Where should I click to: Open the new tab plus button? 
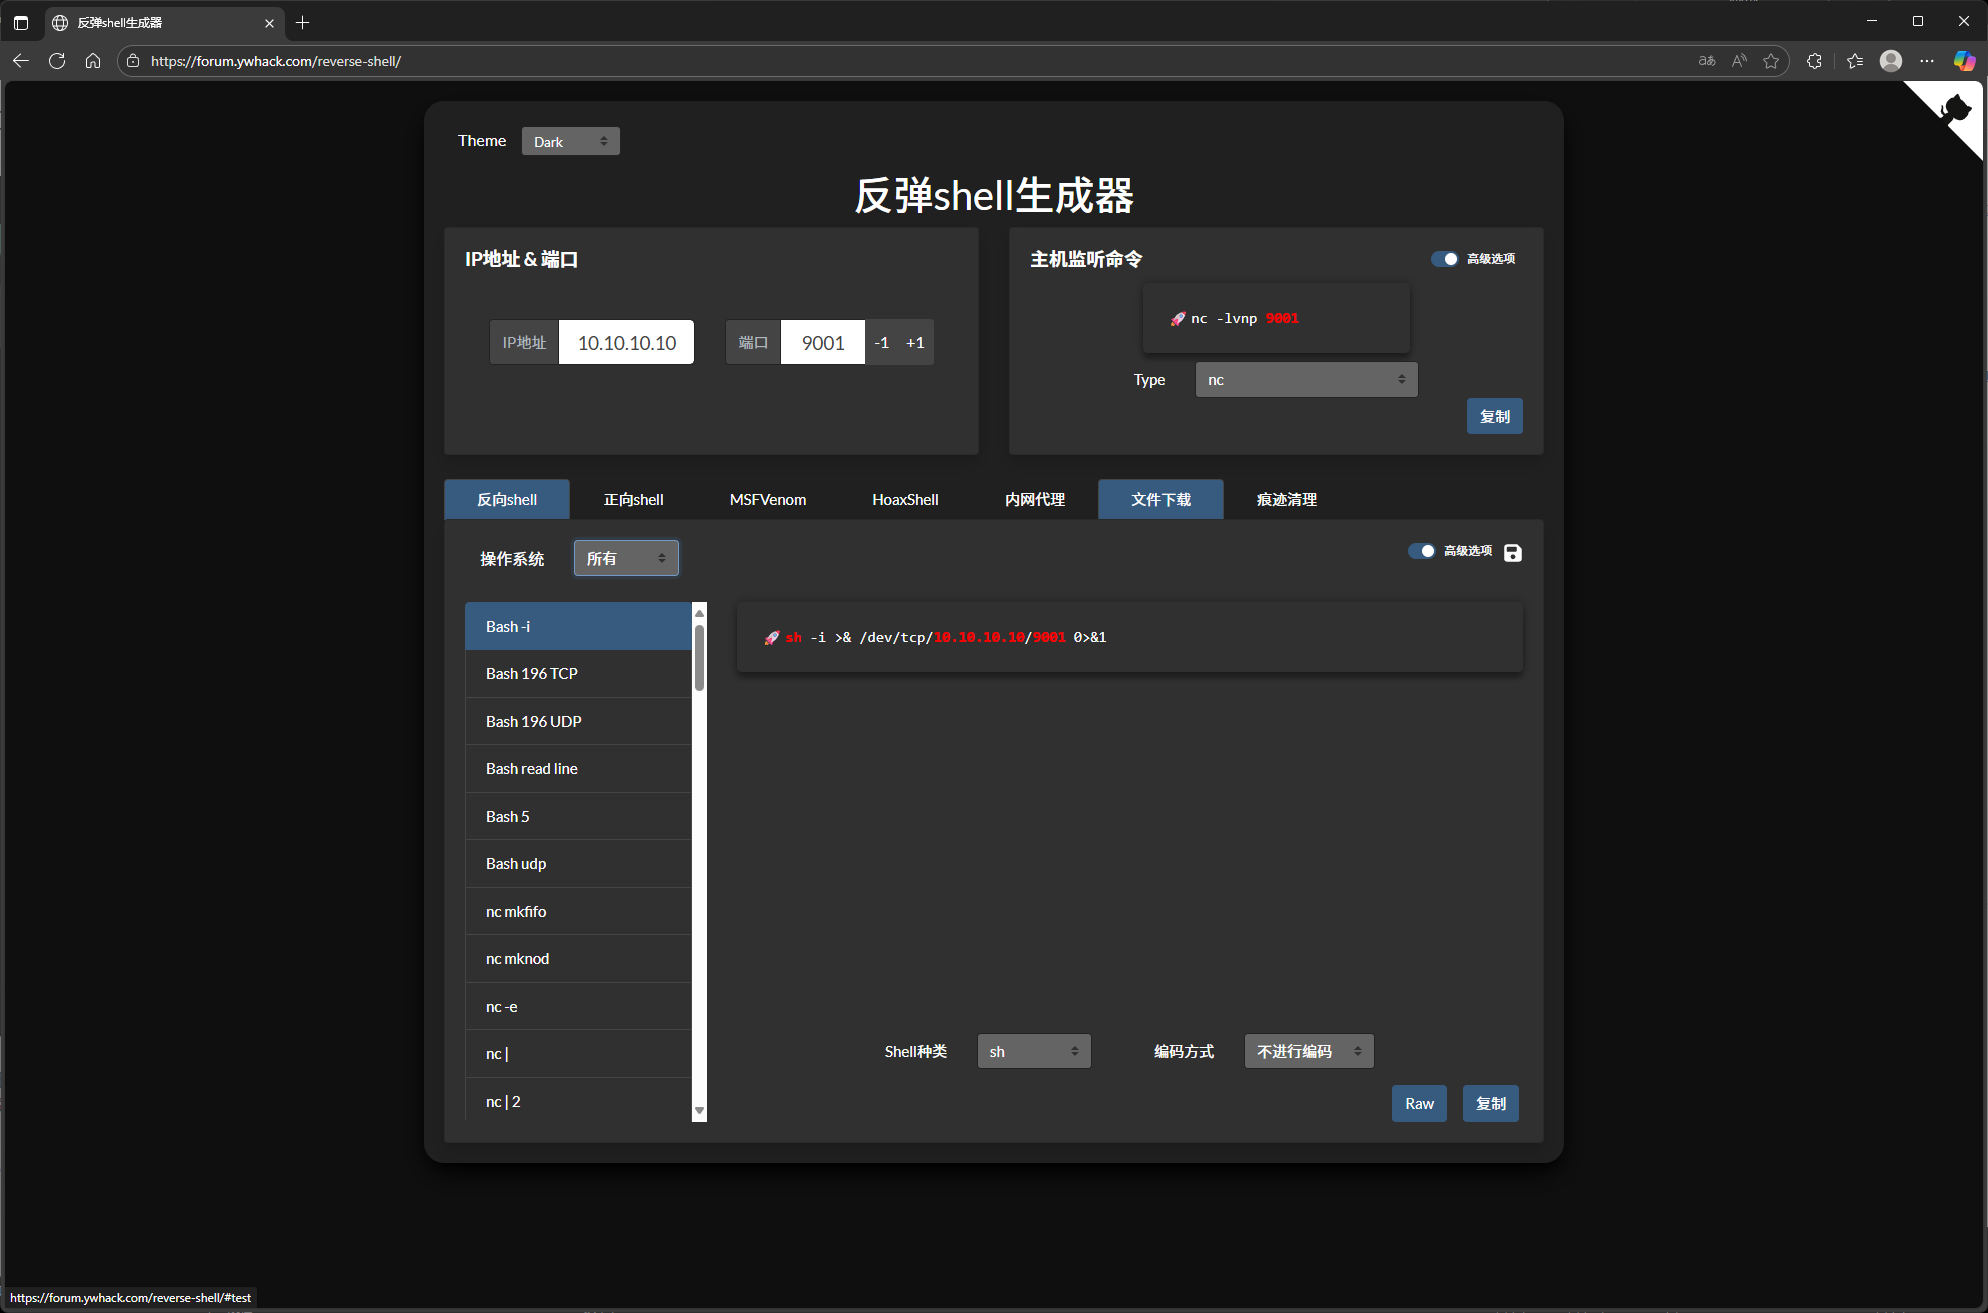pyautogui.click(x=303, y=22)
